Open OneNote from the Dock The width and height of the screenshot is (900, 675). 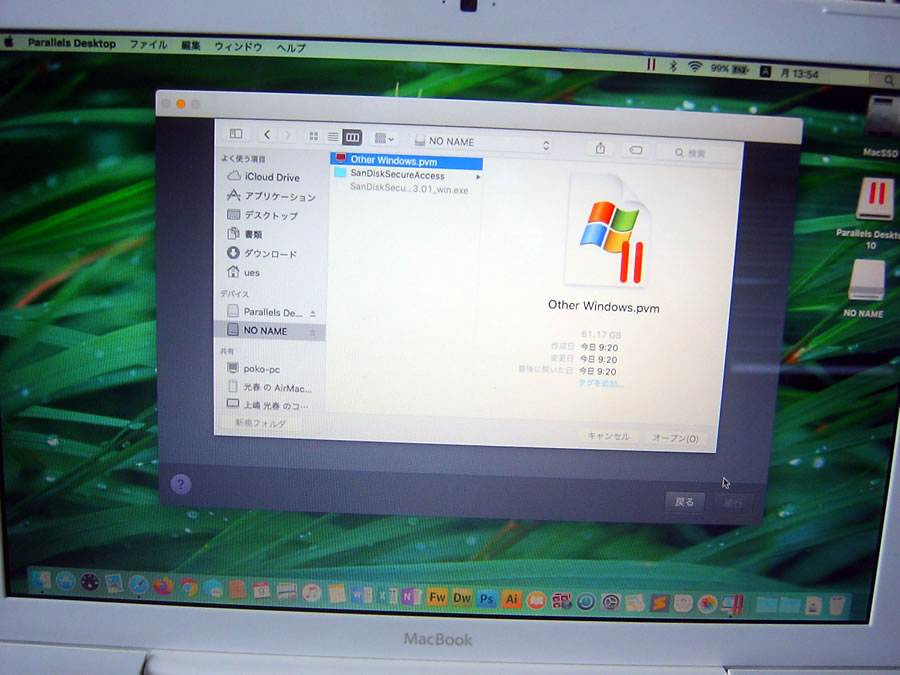tap(410, 596)
